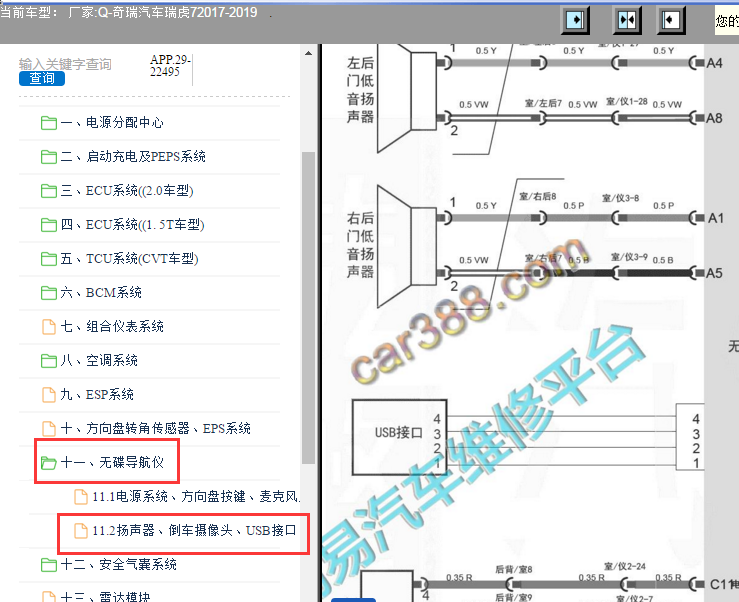Open 十、方向盘转角传感器、EPS系统 diagram

click(x=156, y=428)
